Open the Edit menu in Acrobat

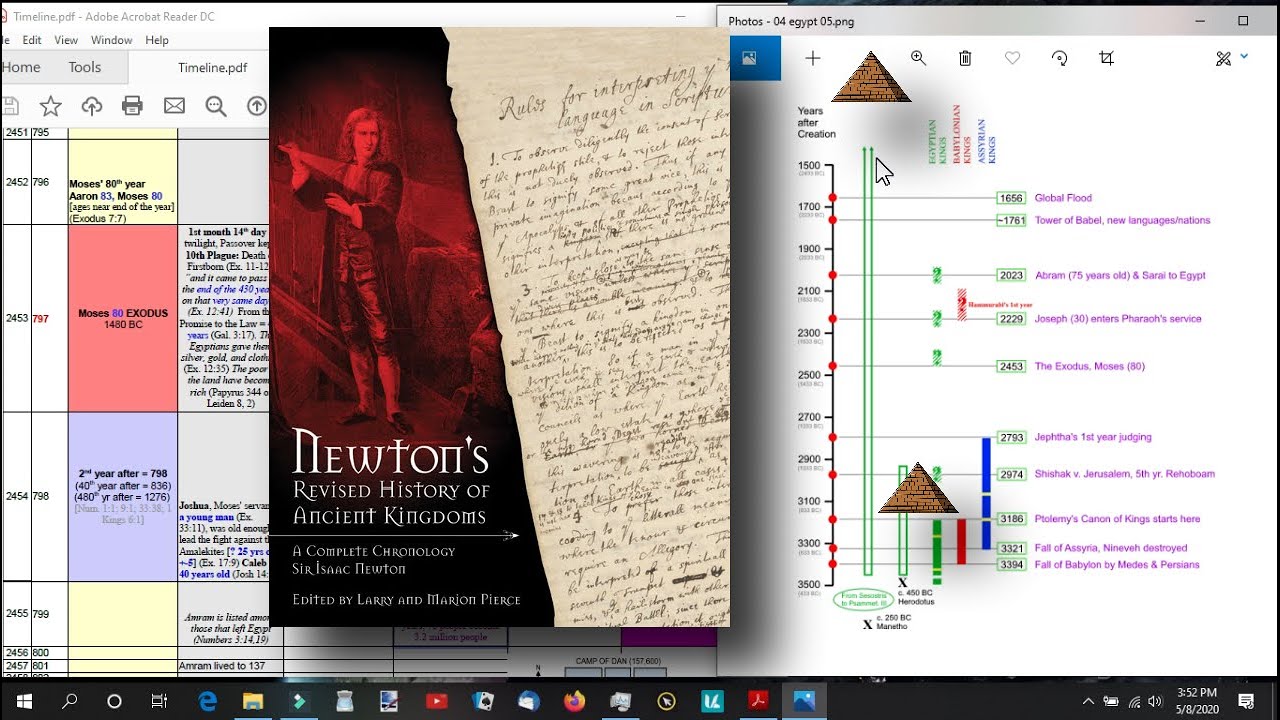32,40
